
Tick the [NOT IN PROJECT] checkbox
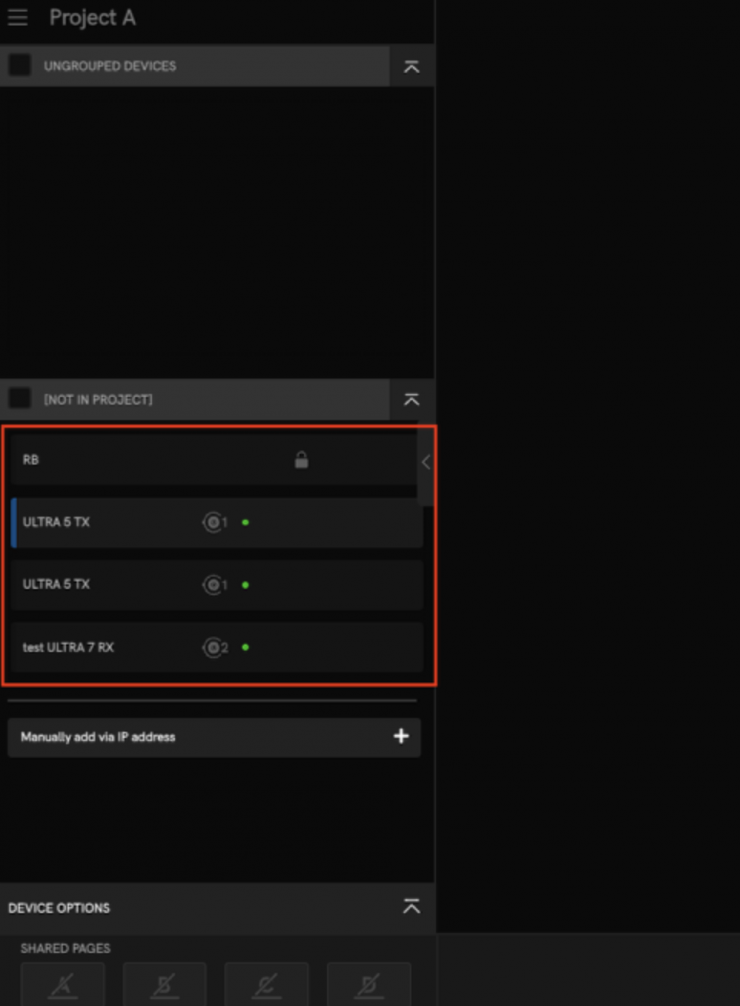coord(19,399)
